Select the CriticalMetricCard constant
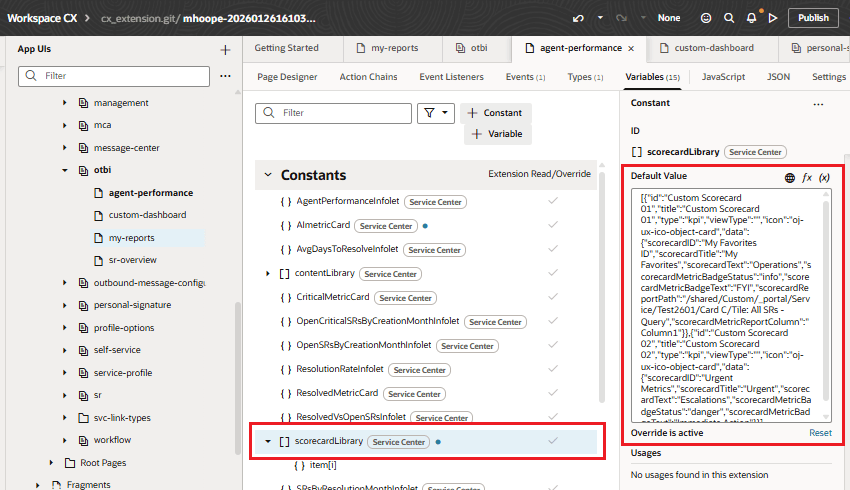The image size is (850, 490). [x=332, y=297]
